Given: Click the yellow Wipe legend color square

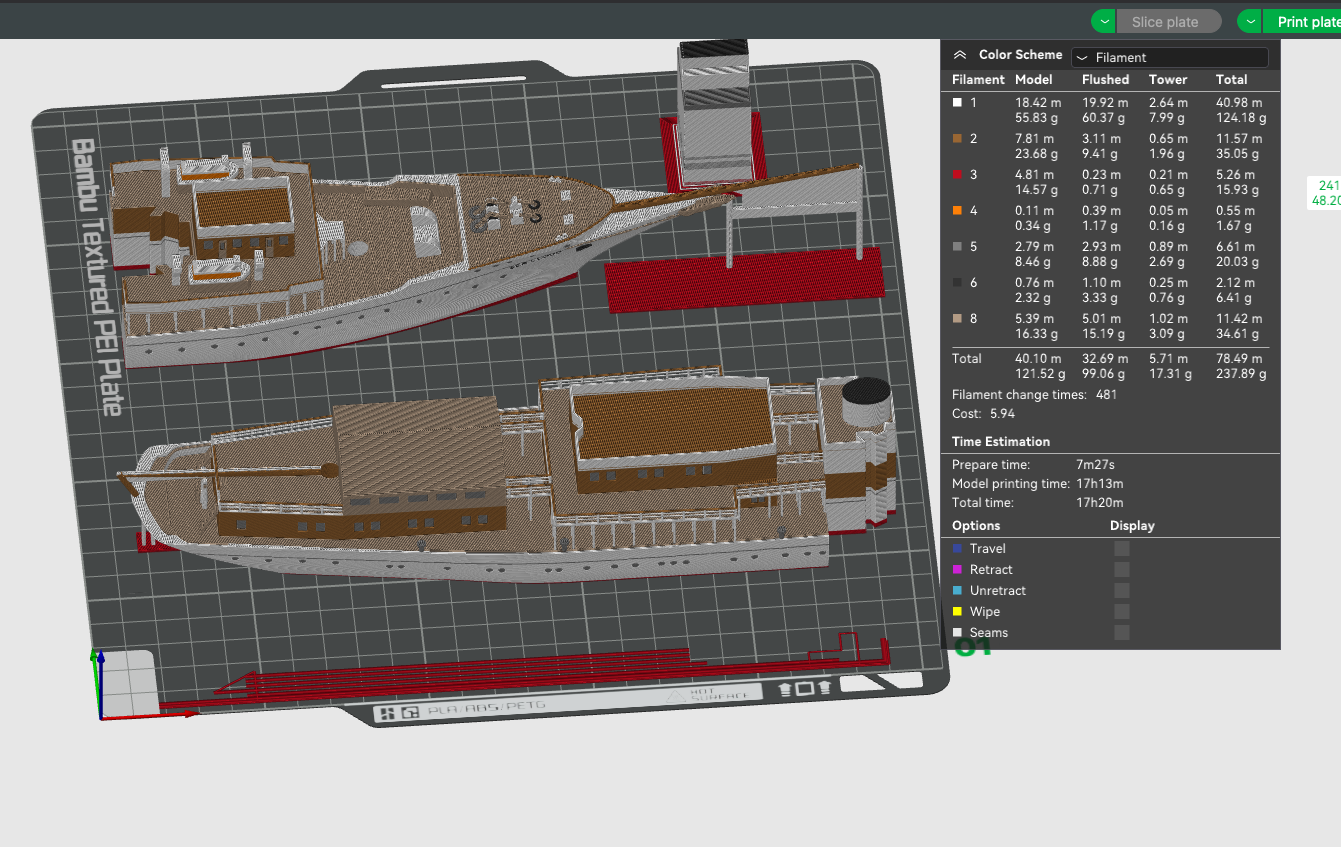Looking at the screenshot, I should pos(957,611).
